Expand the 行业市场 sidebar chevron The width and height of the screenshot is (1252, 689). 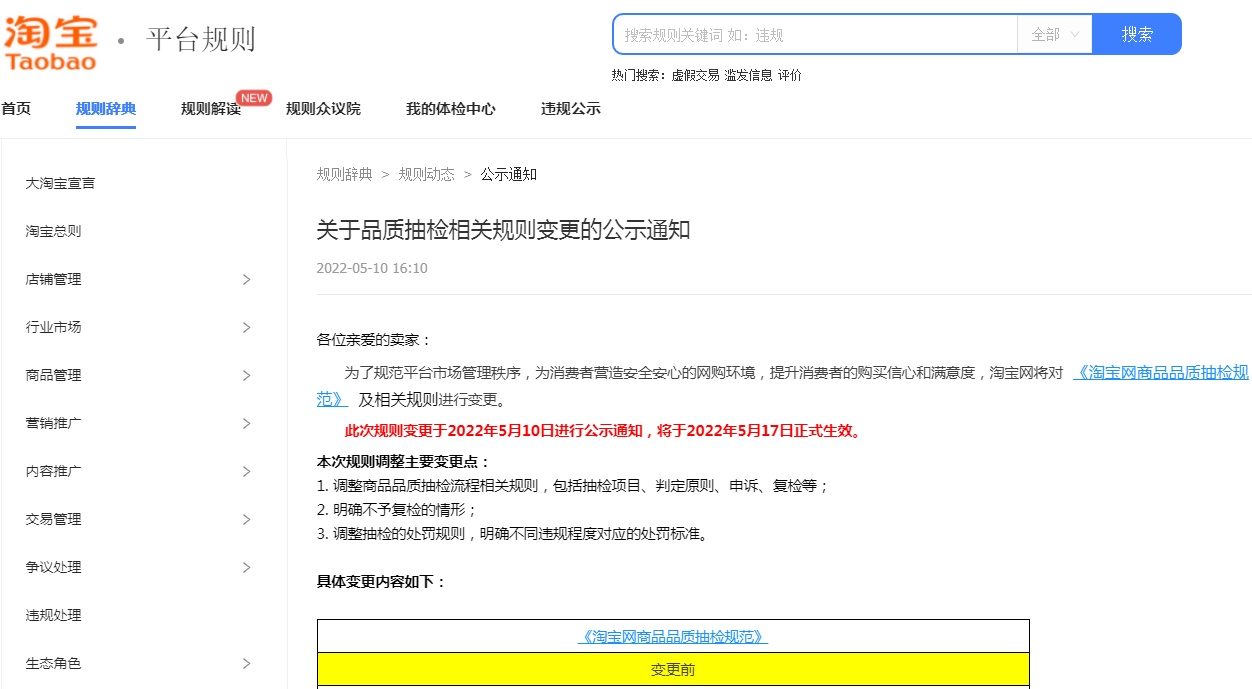(x=247, y=327)
